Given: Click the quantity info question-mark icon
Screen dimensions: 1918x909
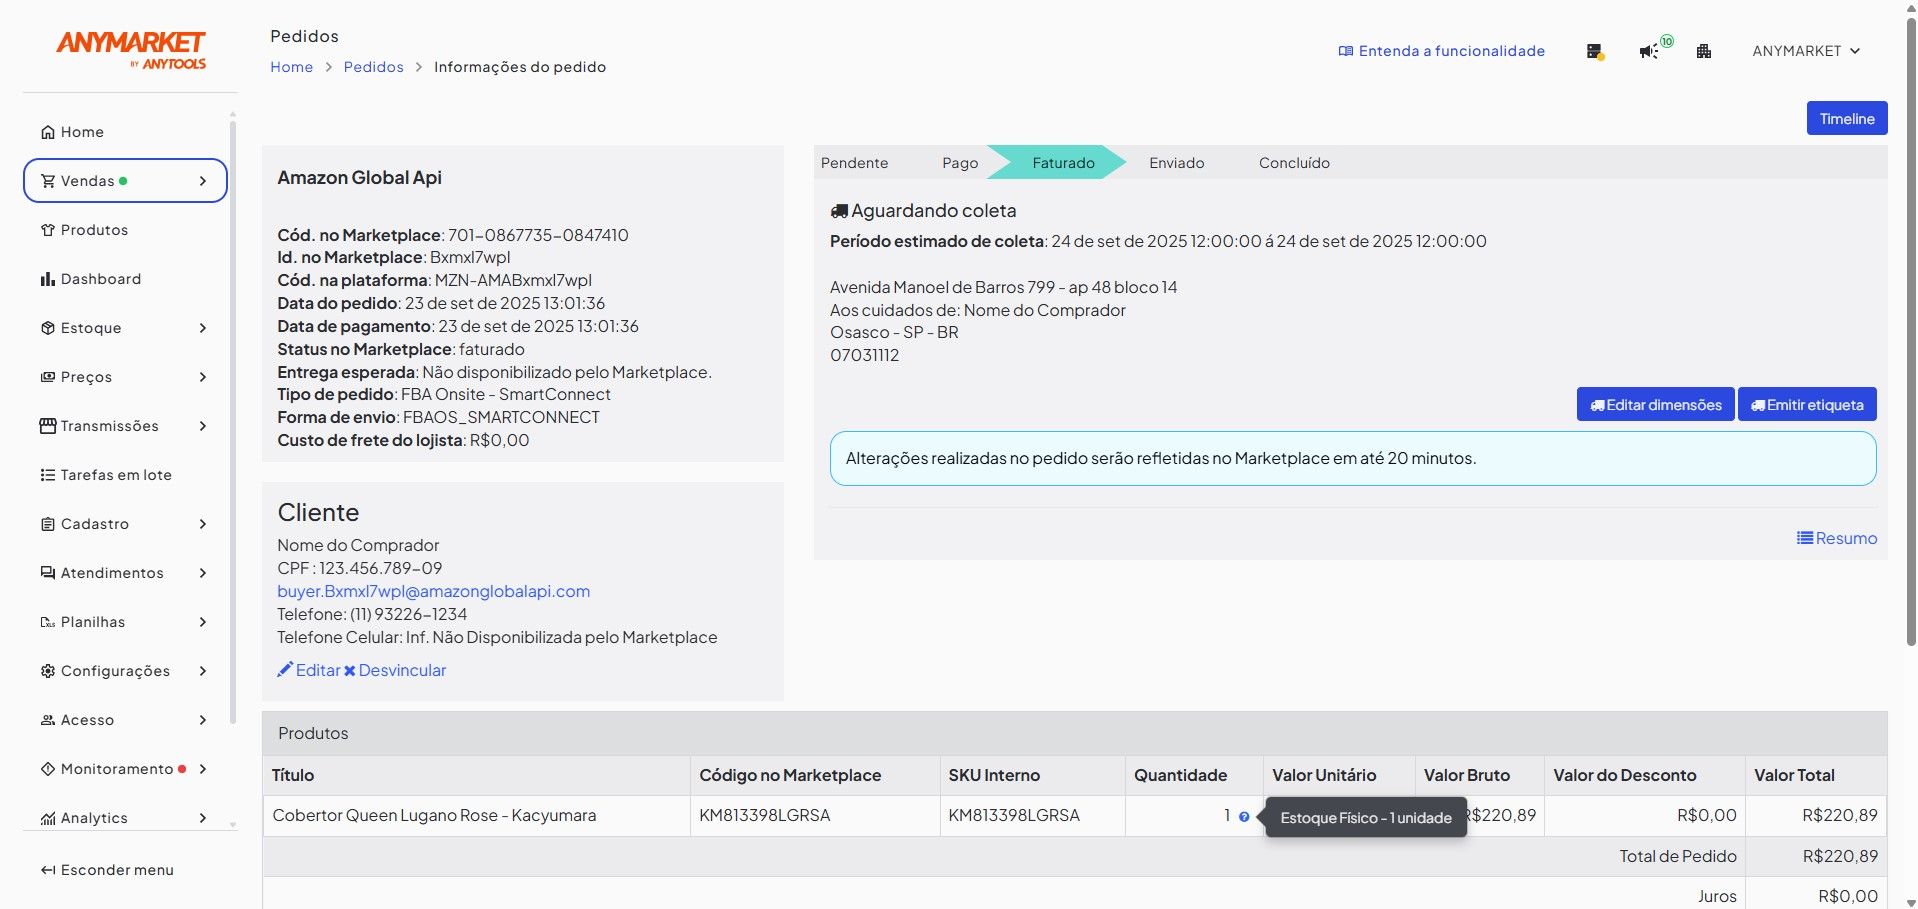Looking at the screenshot, I should tap(1244, 817).
